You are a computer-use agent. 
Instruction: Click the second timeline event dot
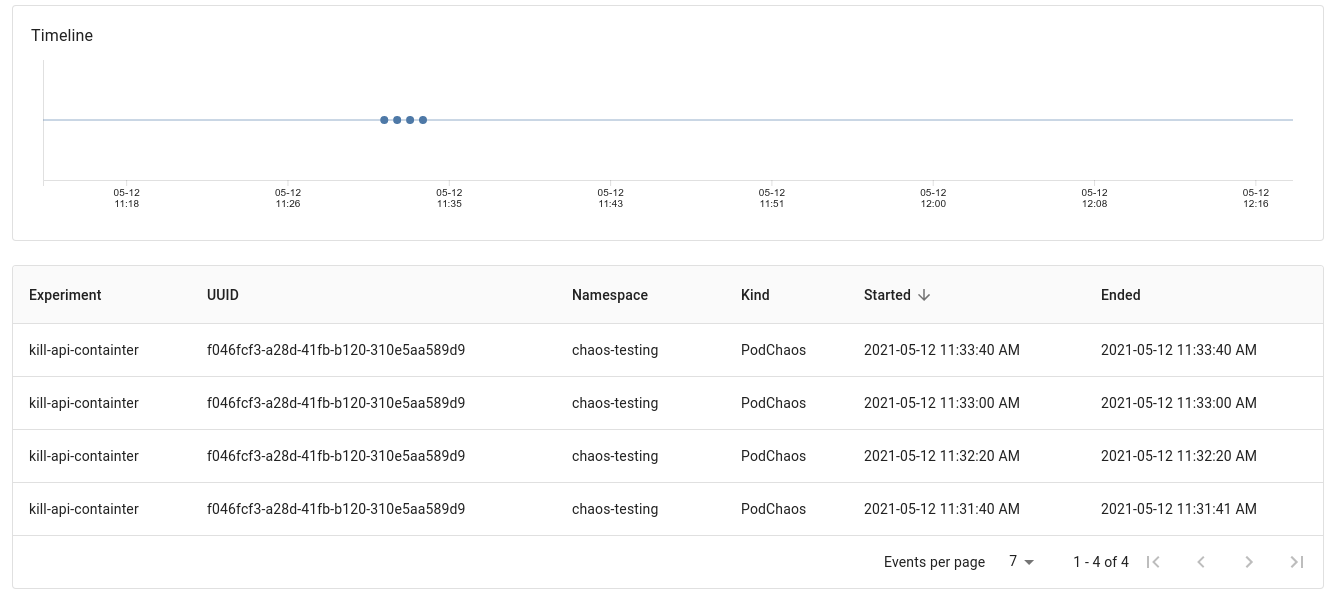[397, 120]
